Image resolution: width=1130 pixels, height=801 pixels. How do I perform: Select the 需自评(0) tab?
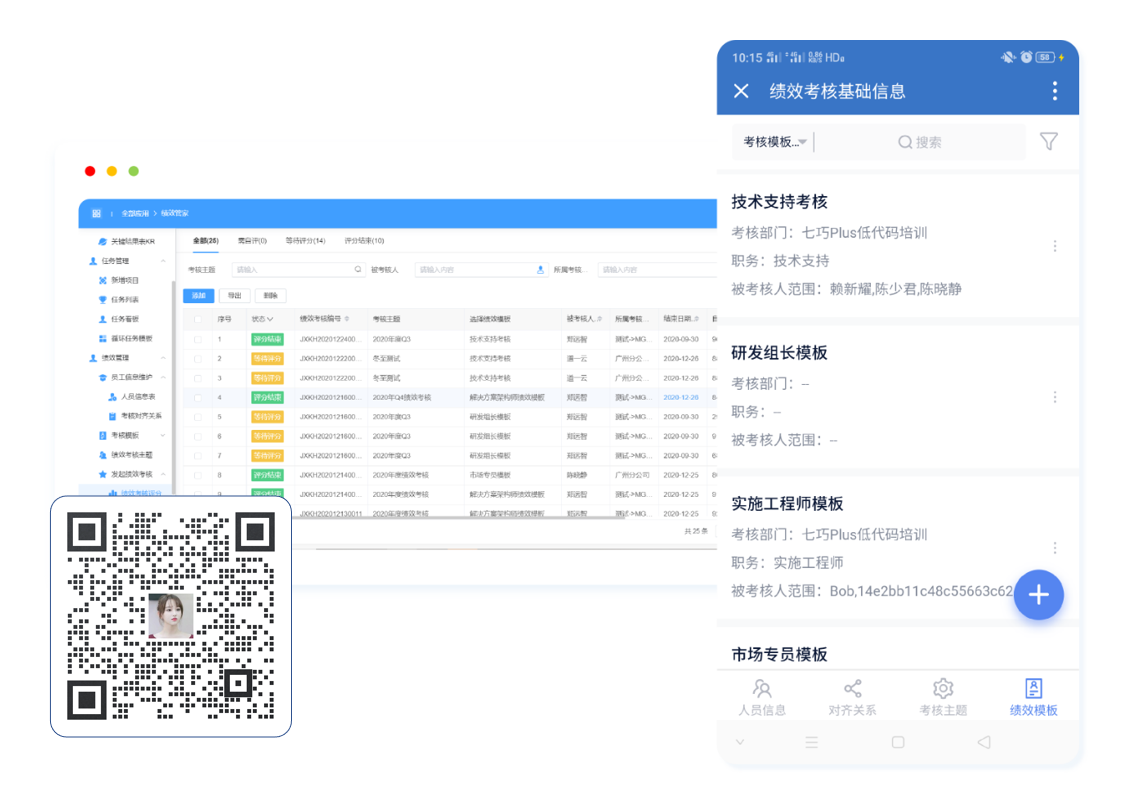point(252,241)
